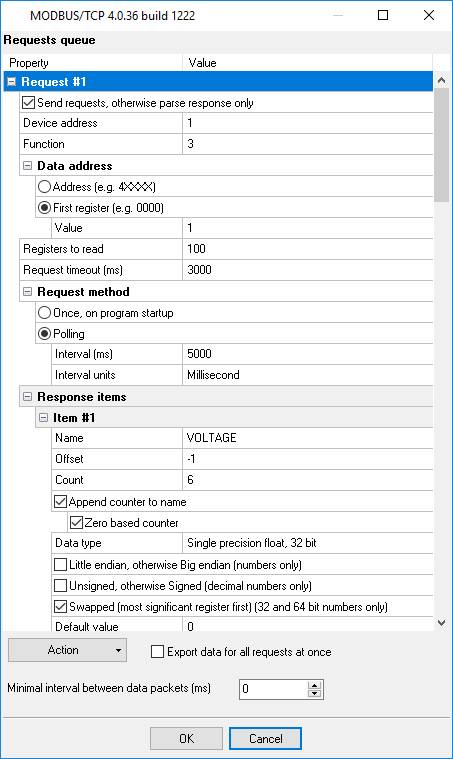Uncheck Swapped most significant register first
This screenshot has height=759, width=453.
point(60,607)
